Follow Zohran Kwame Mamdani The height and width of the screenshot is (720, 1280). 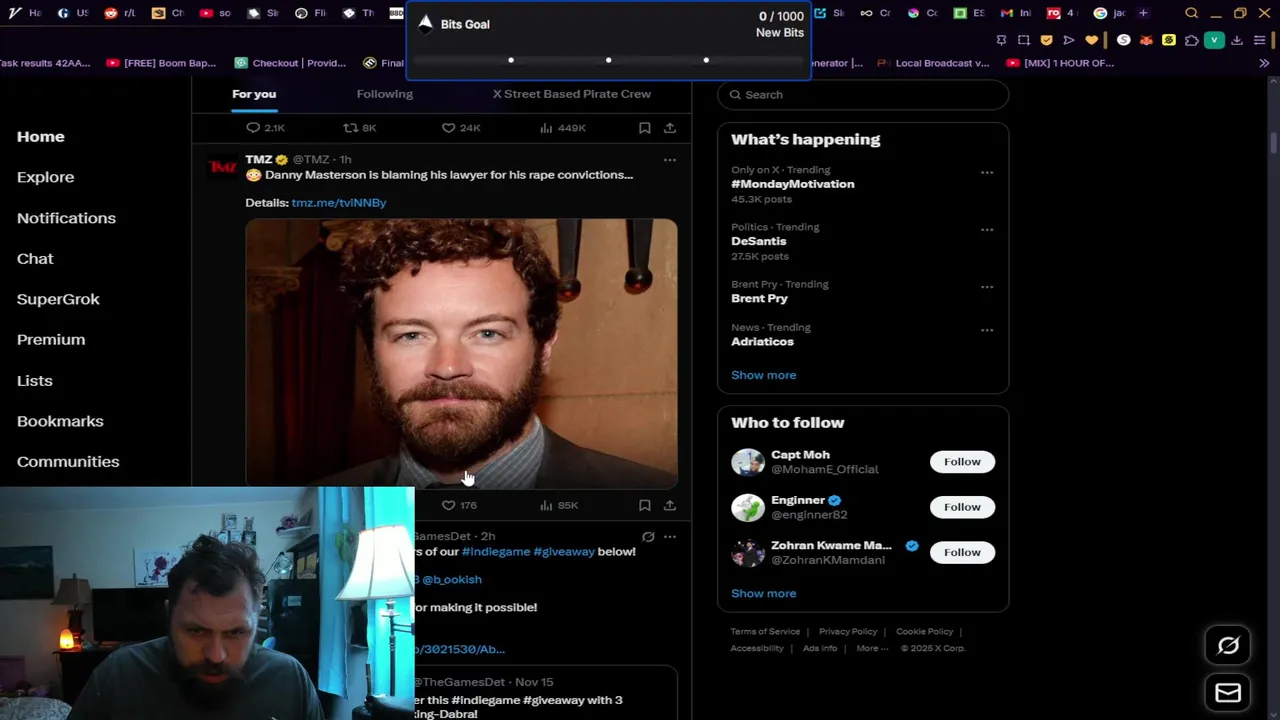point(962,552)
